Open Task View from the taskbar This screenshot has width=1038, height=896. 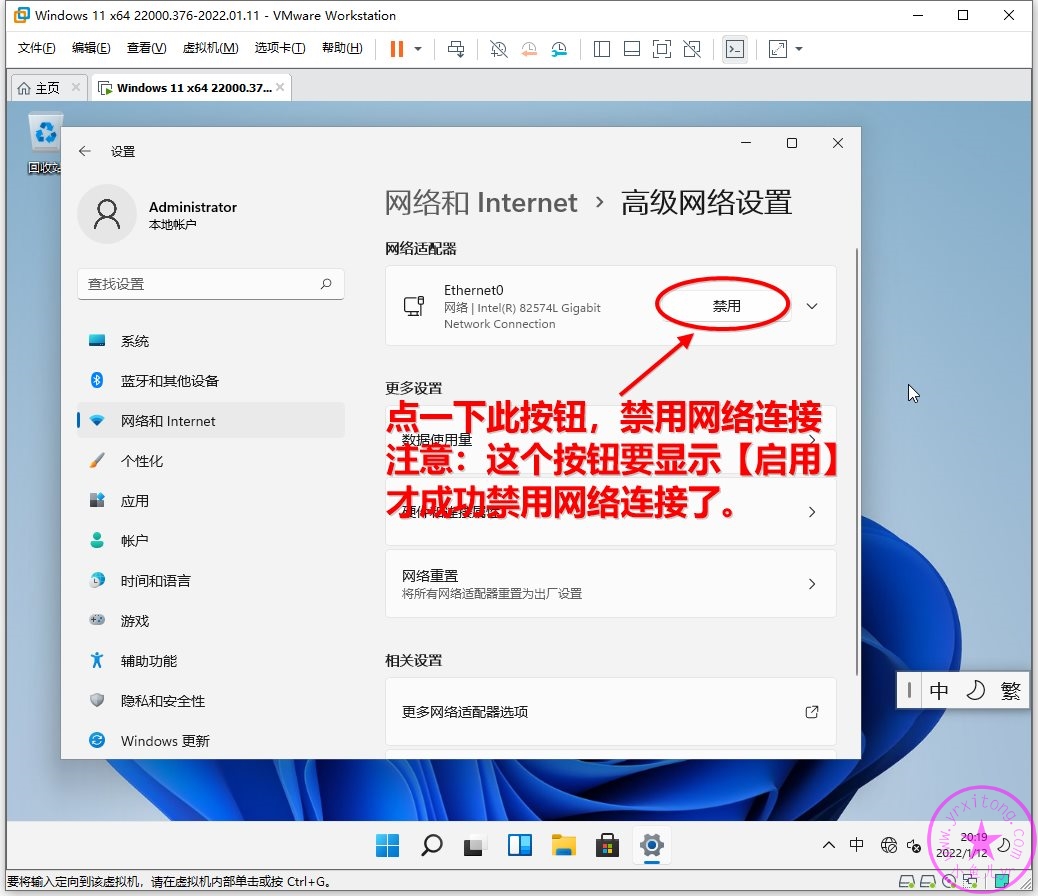[x=475, y=846]
